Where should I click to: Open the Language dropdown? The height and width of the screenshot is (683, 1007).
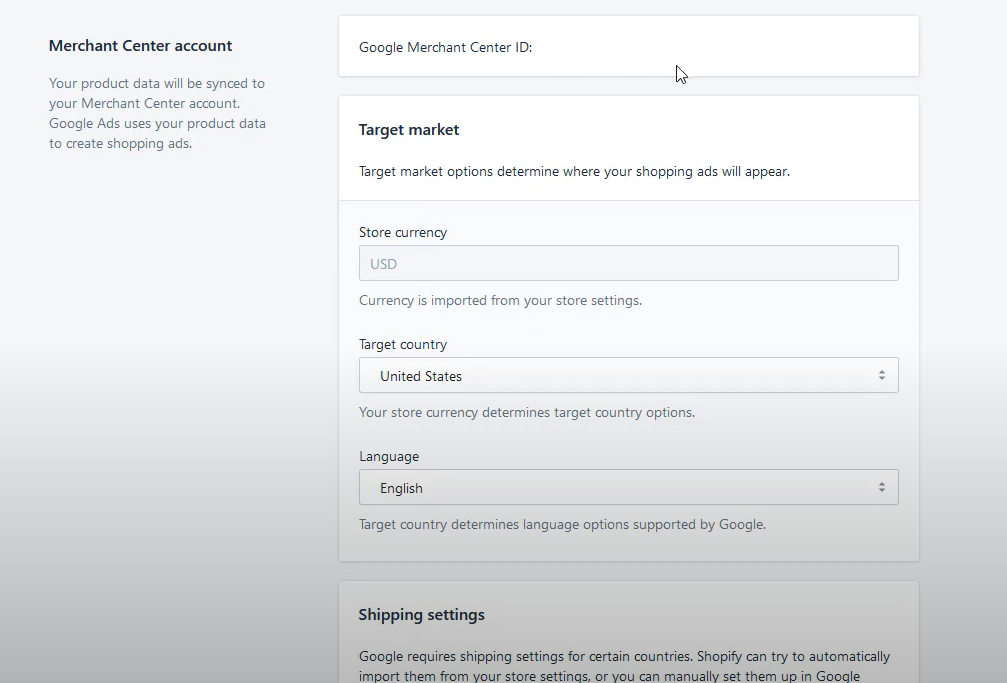tap(628, 488)
